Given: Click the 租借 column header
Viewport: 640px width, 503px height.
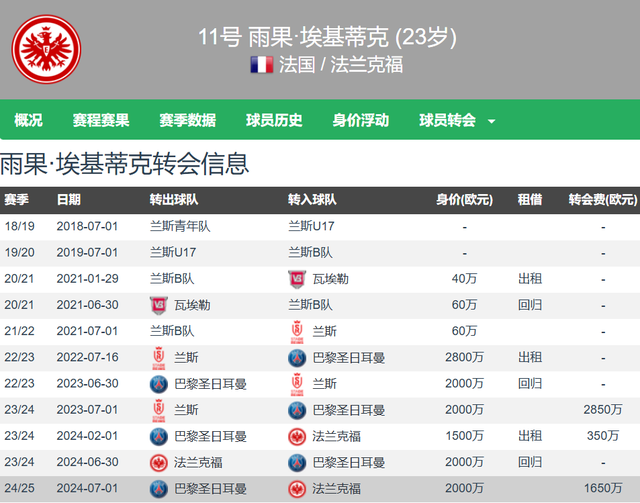Looking at the screenshot, I should pyautogui.click(x=530, y=200).
